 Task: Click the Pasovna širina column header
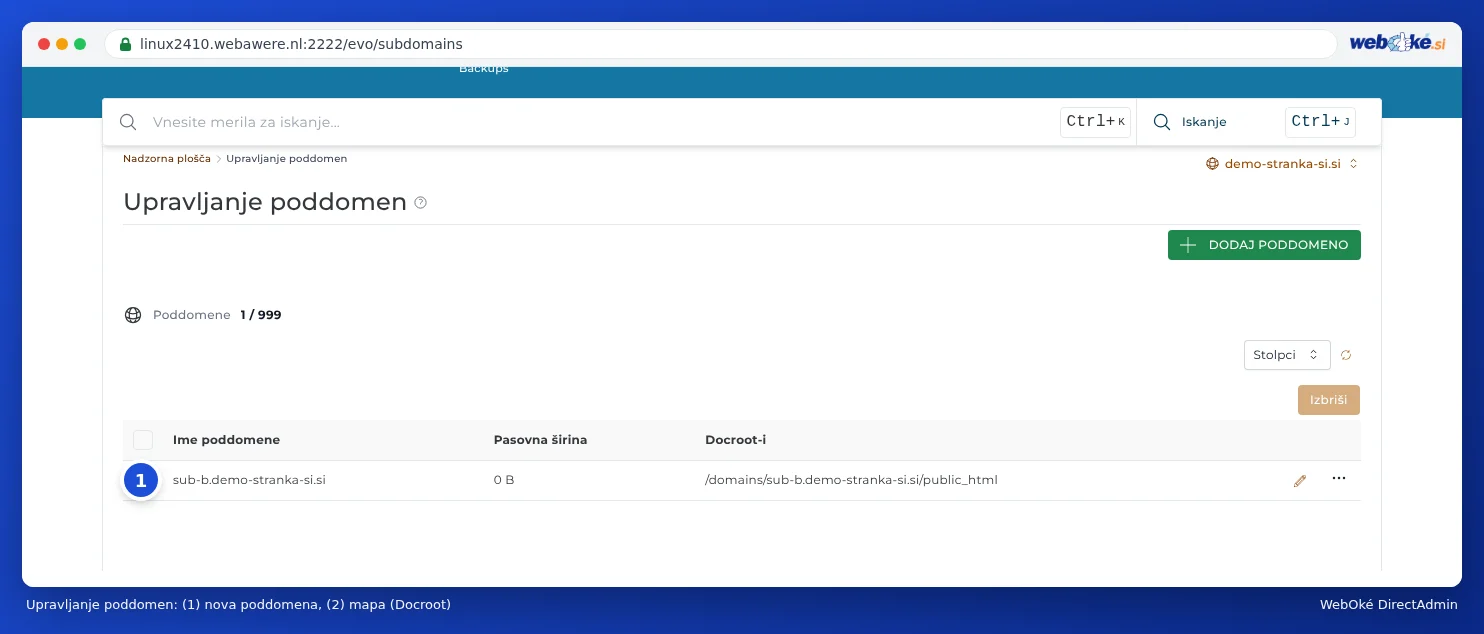(540, 440)
